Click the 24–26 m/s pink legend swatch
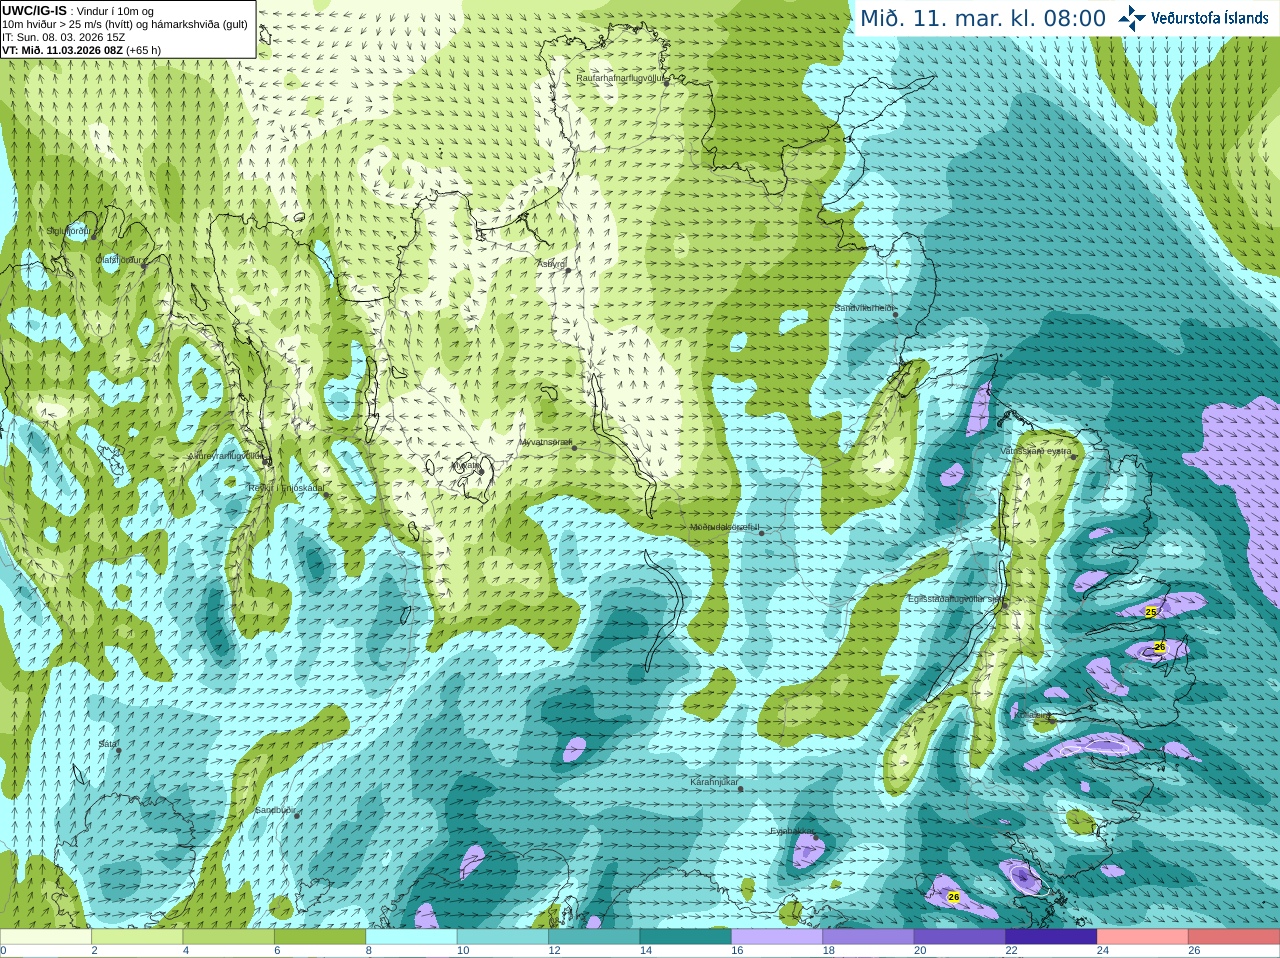The width and height of the screenshot is (1280, 958). pyautogui.click(x=1143, y=937)
